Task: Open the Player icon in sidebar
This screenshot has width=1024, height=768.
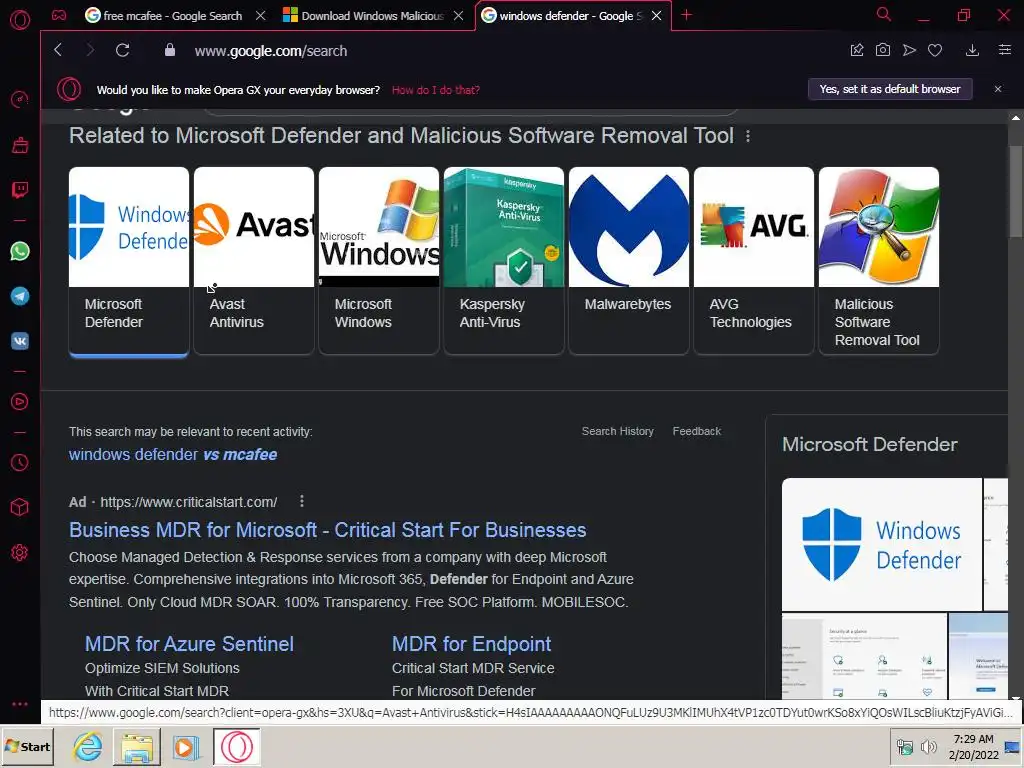Action: (20, 402)
